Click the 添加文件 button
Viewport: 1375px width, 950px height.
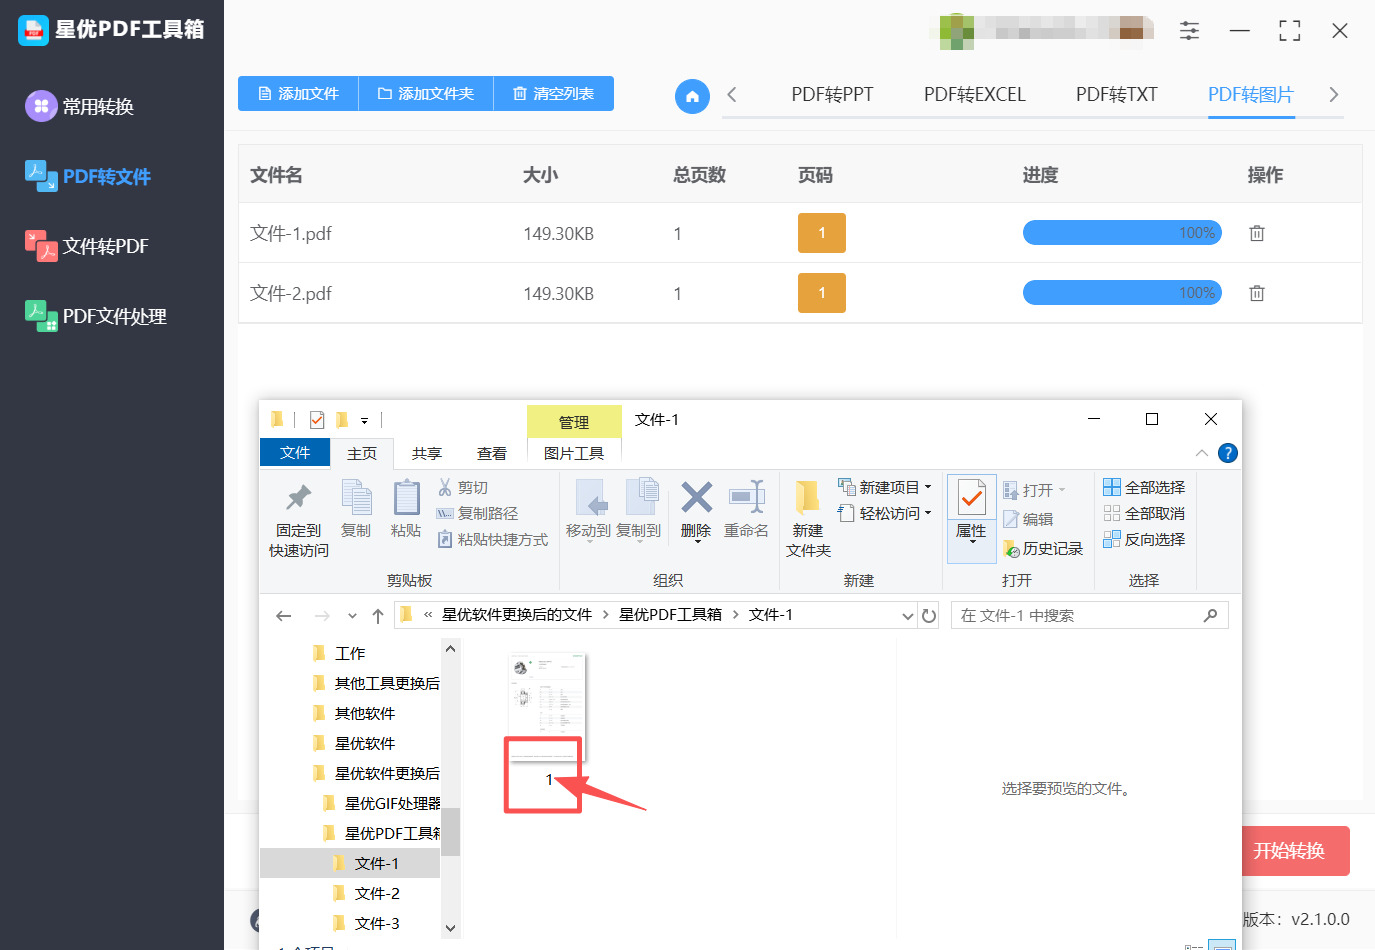tap(298, 94)
